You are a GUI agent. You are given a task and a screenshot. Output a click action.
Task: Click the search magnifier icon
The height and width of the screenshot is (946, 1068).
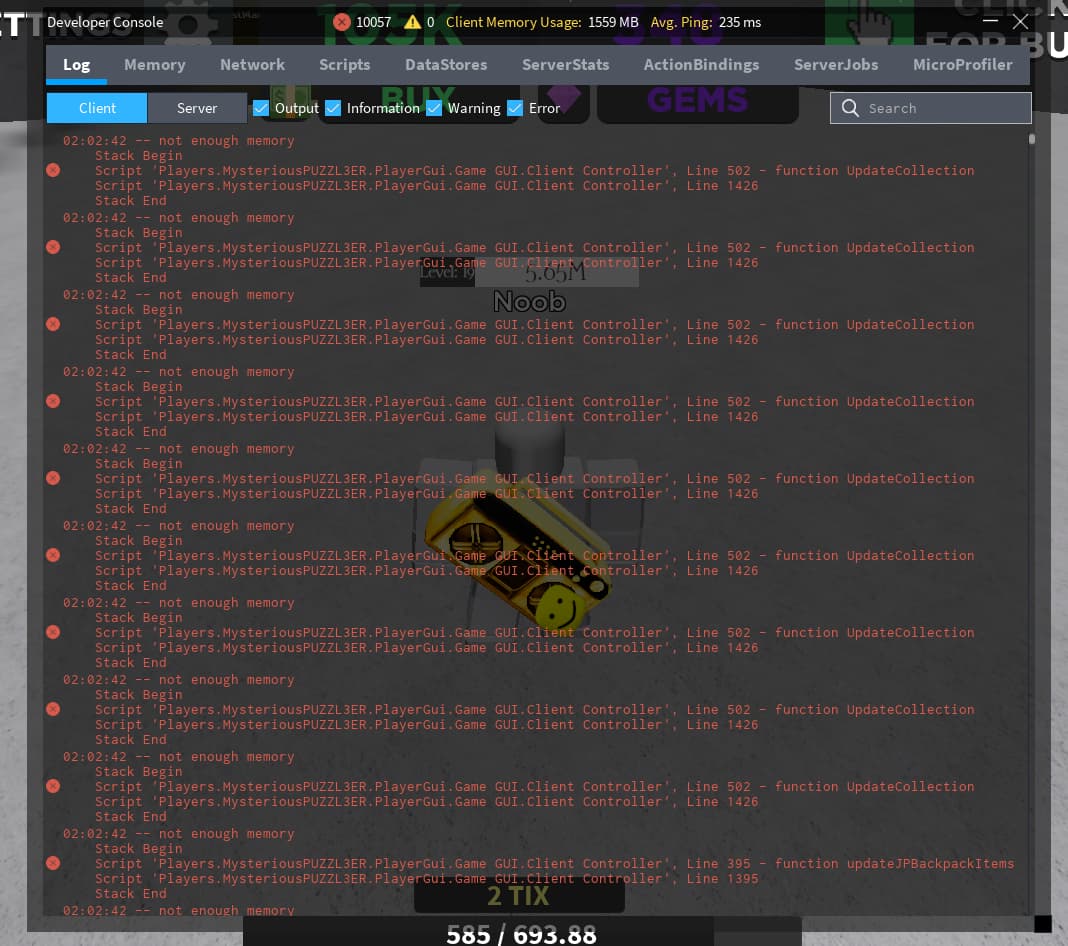tap(849, 108)
